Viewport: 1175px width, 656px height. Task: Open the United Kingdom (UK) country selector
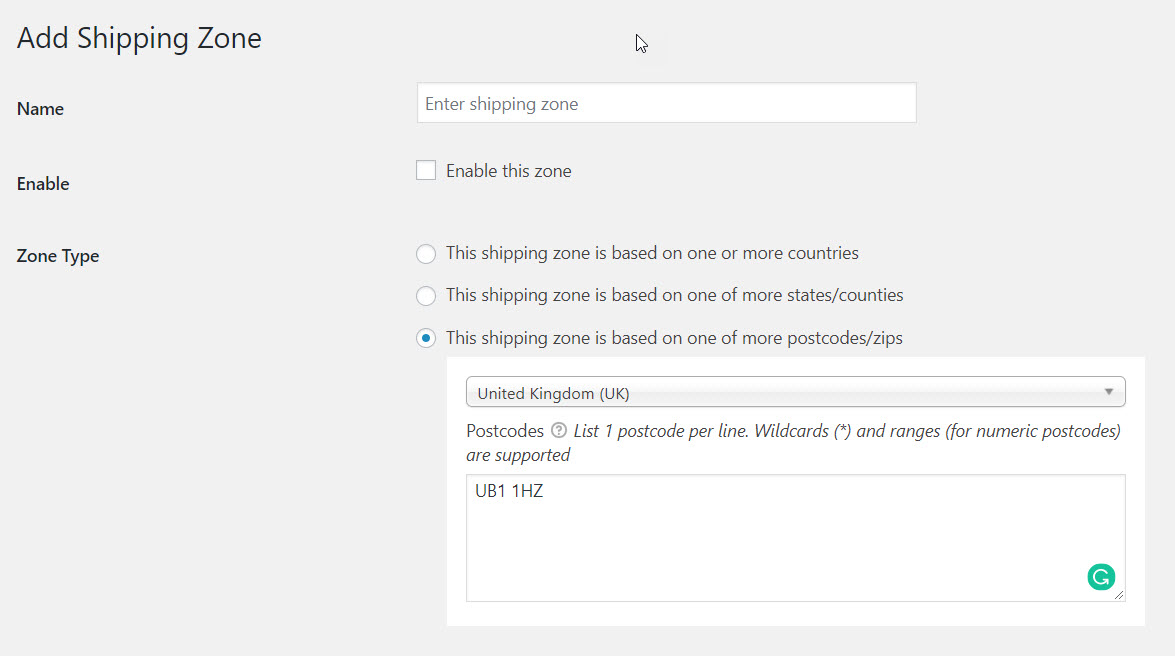[795, 391]
